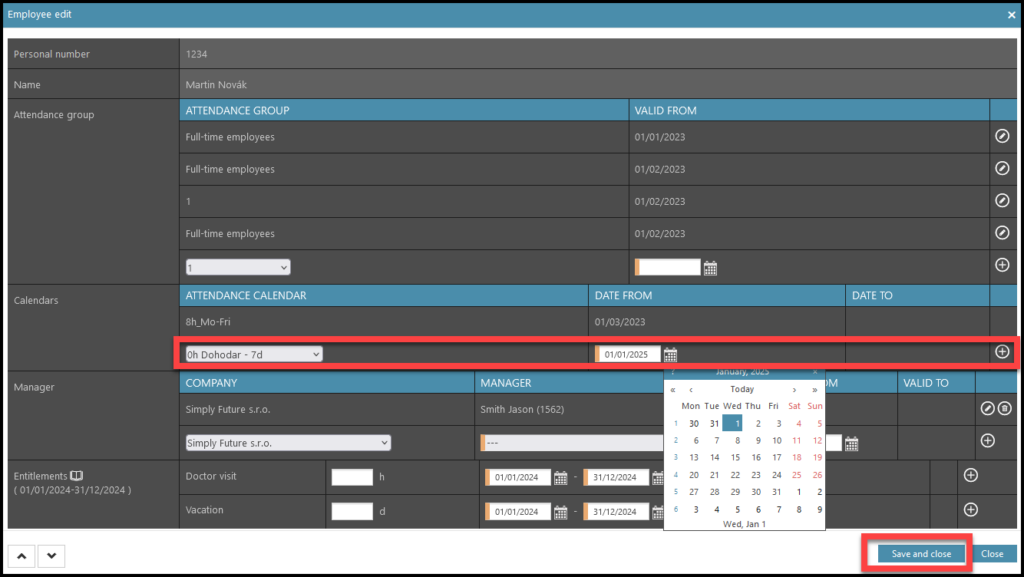
Task: Add new attendance group with plus icon
Action: (x=1002, y=265)
